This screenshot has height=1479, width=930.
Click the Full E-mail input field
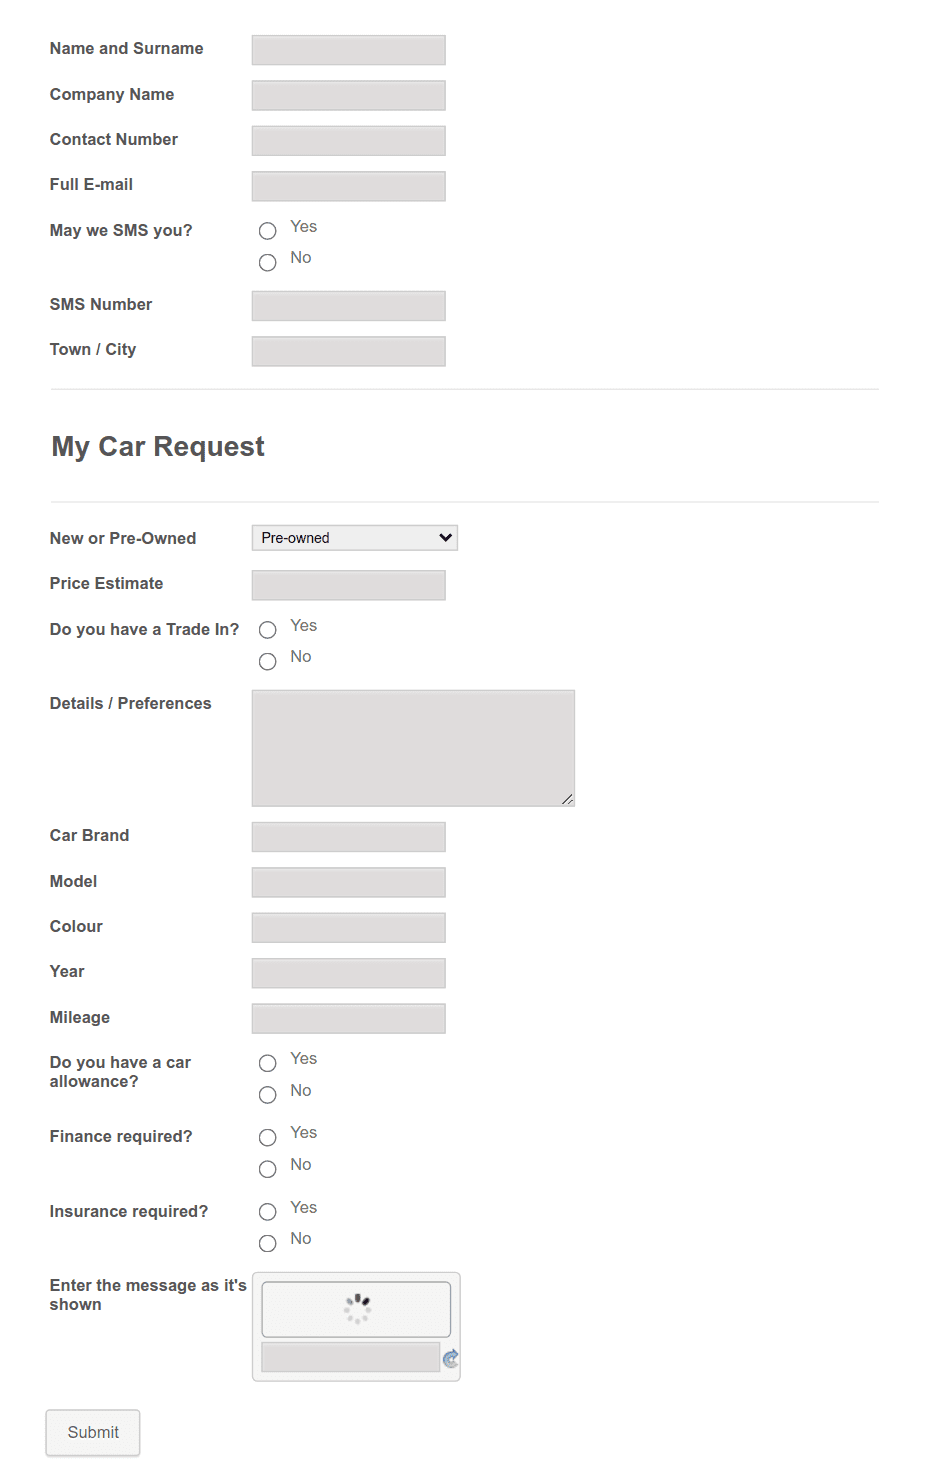pos(348,186)
